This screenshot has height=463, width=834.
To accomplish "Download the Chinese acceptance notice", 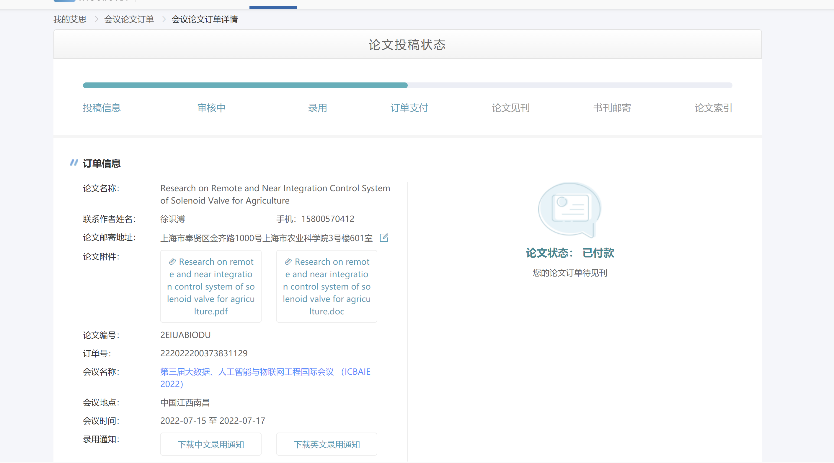I will pos(211,444).
